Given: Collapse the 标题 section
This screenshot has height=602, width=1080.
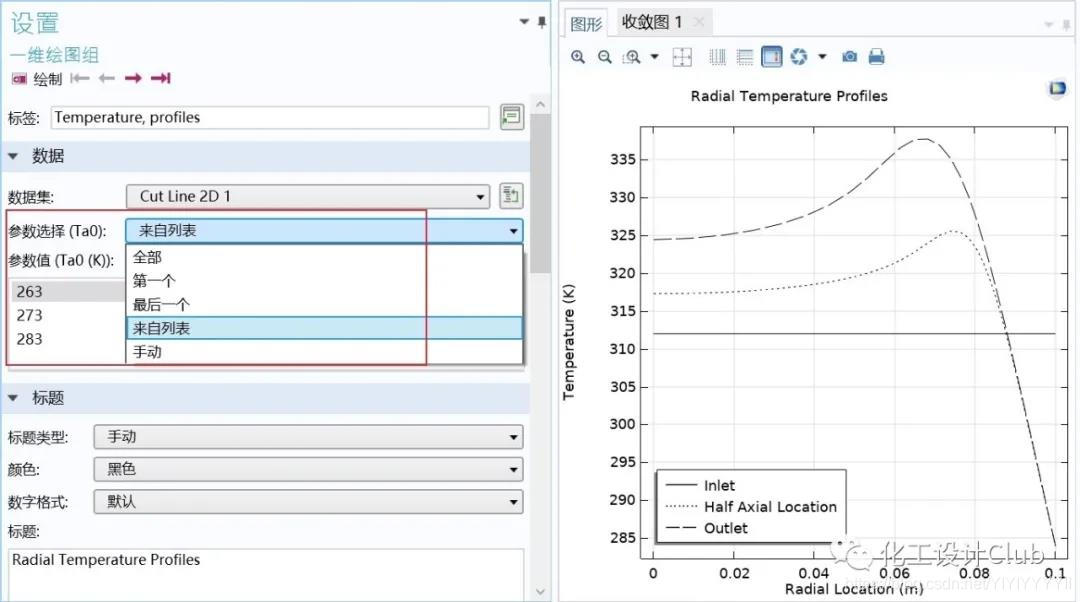Looking at the screenshot, I should pos(13,398).
